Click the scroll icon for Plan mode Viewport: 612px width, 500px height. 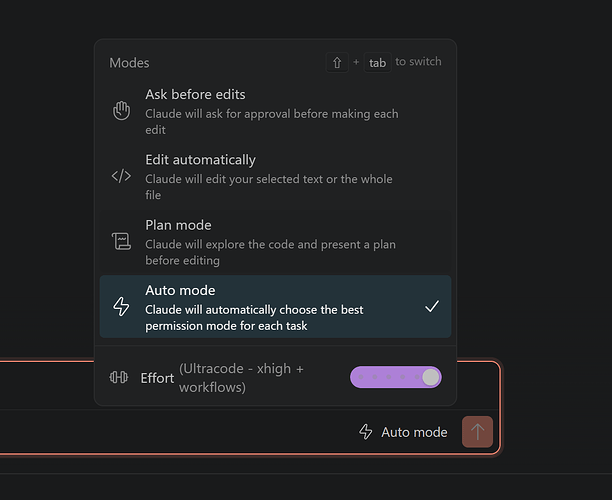point(121,241)
